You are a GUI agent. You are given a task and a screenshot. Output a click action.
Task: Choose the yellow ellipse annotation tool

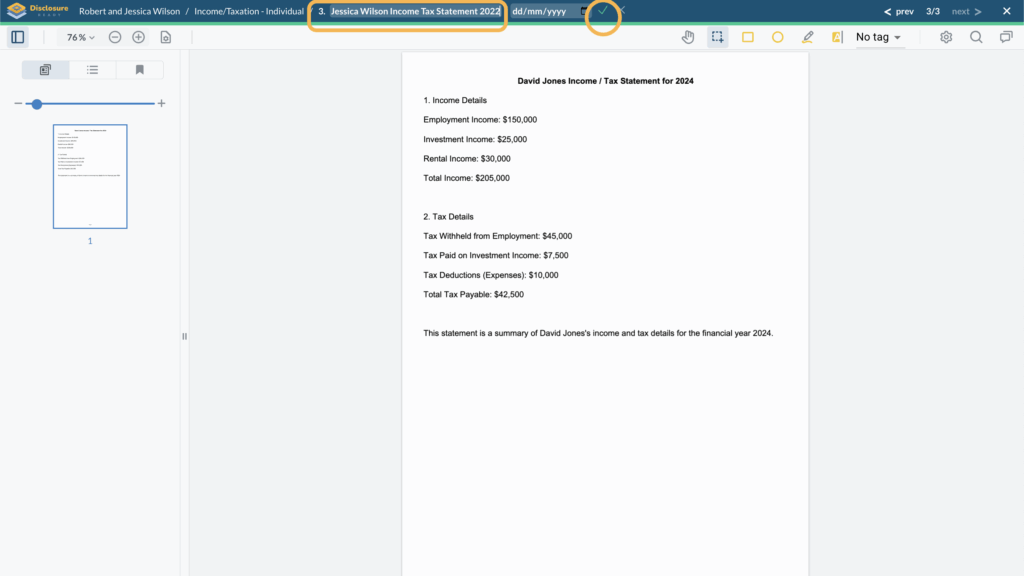point(777,37)
